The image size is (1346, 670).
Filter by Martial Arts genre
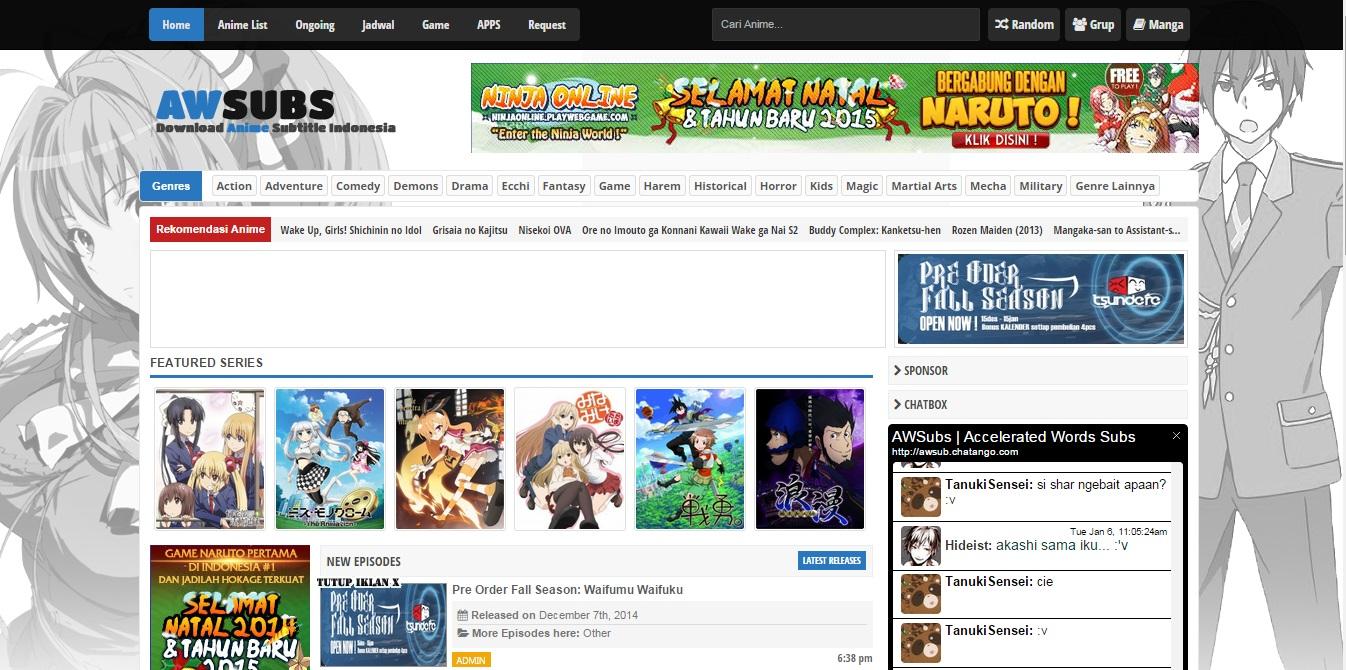924,186
